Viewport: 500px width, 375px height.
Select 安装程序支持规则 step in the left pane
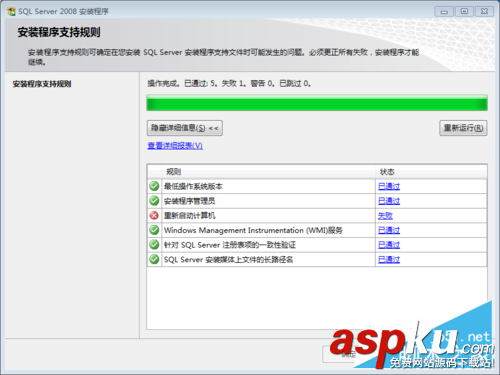tap(42, 84)
